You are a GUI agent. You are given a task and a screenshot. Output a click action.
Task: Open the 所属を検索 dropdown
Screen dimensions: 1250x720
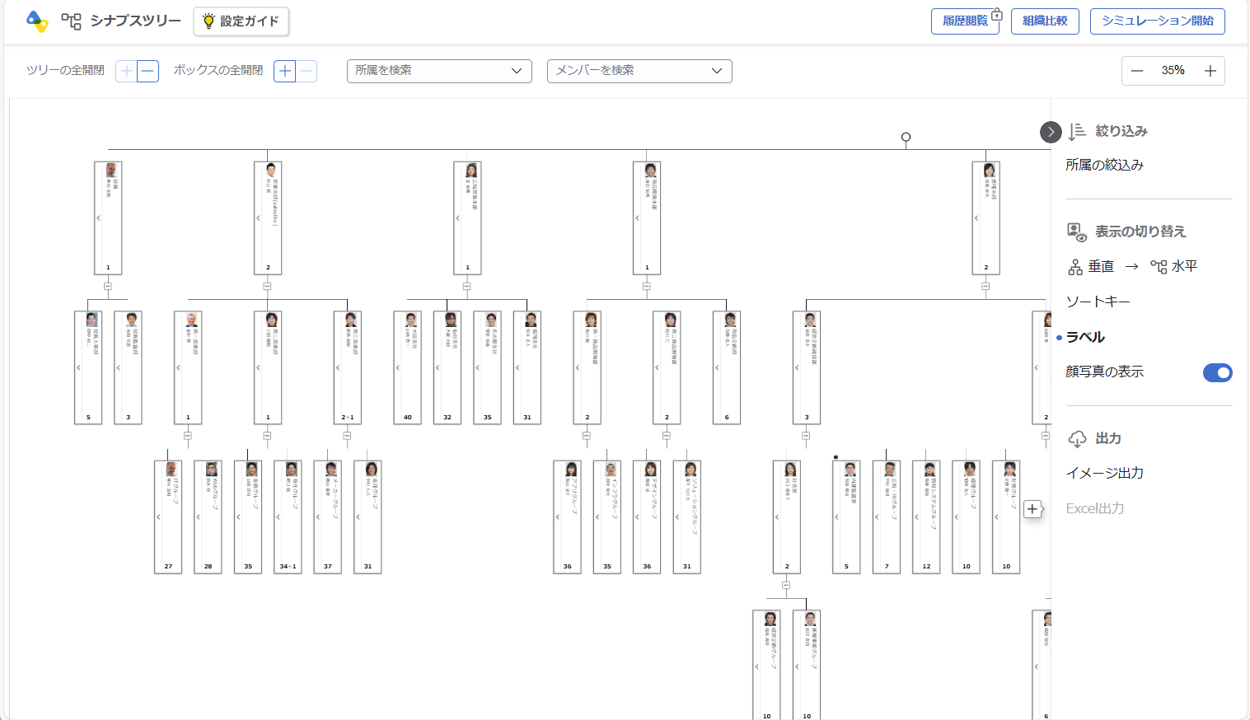coord(439,71)
